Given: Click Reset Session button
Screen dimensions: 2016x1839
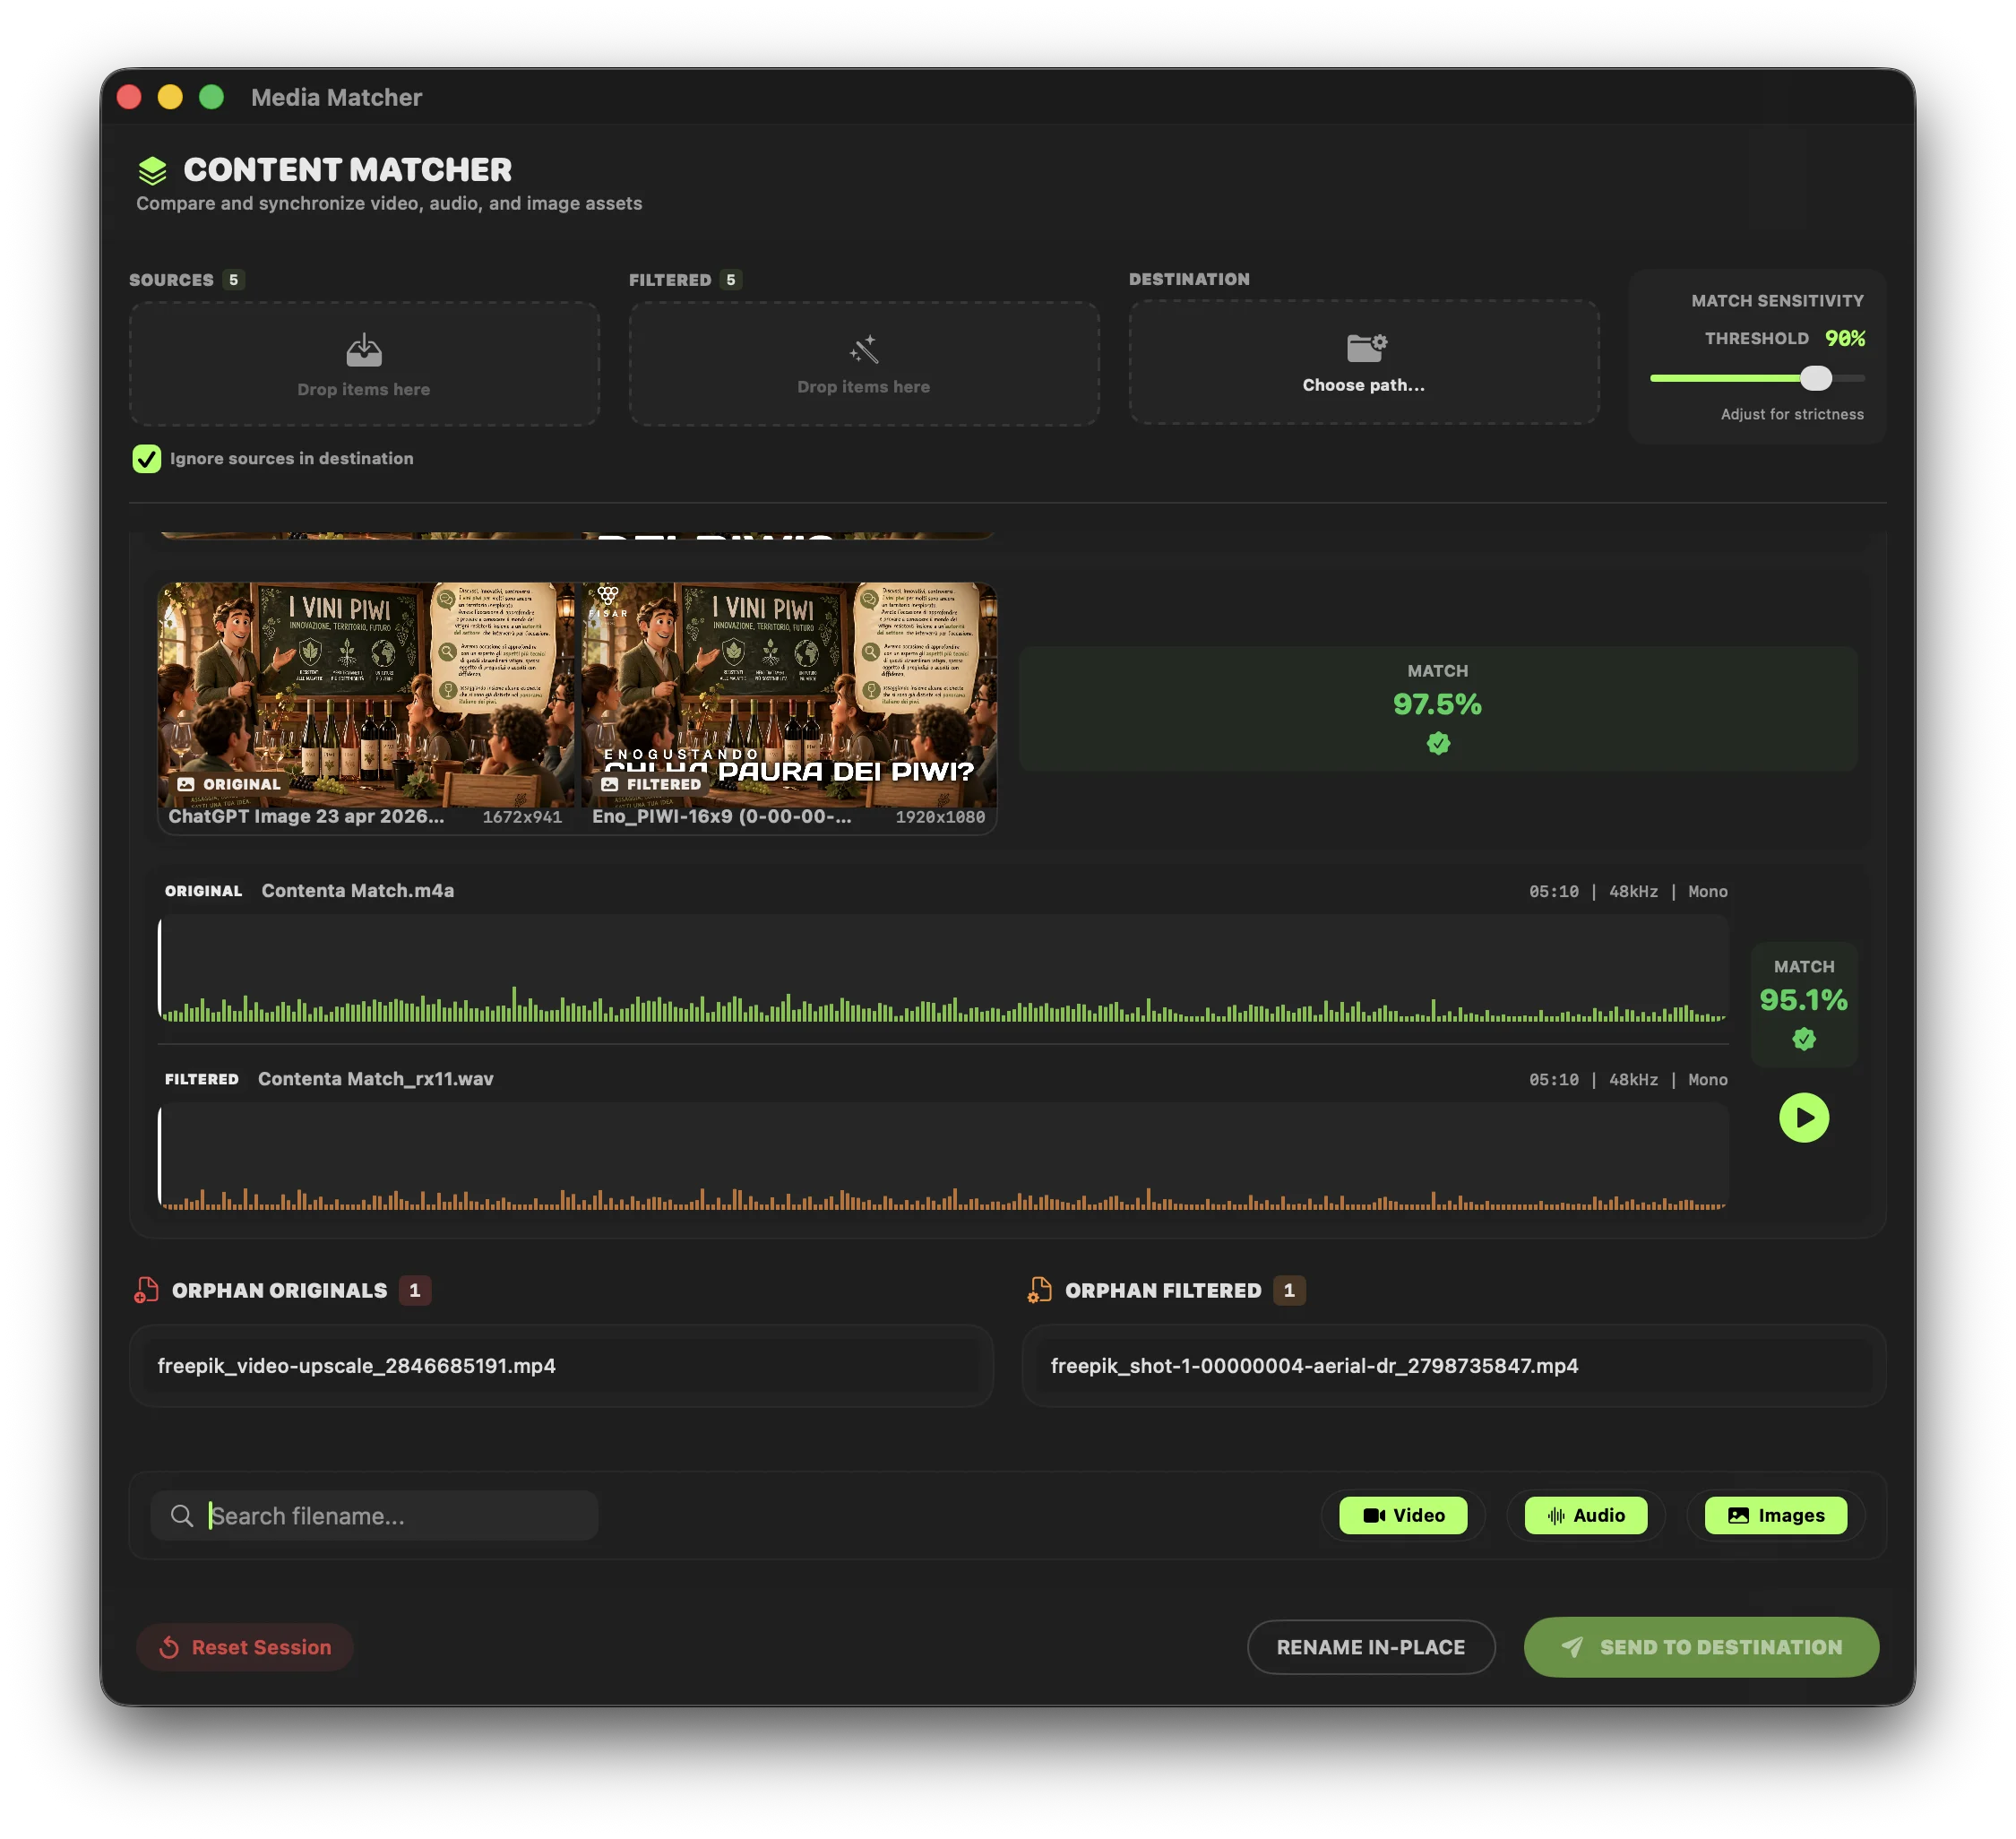Looking at the screenshot, I should 245,1647.
